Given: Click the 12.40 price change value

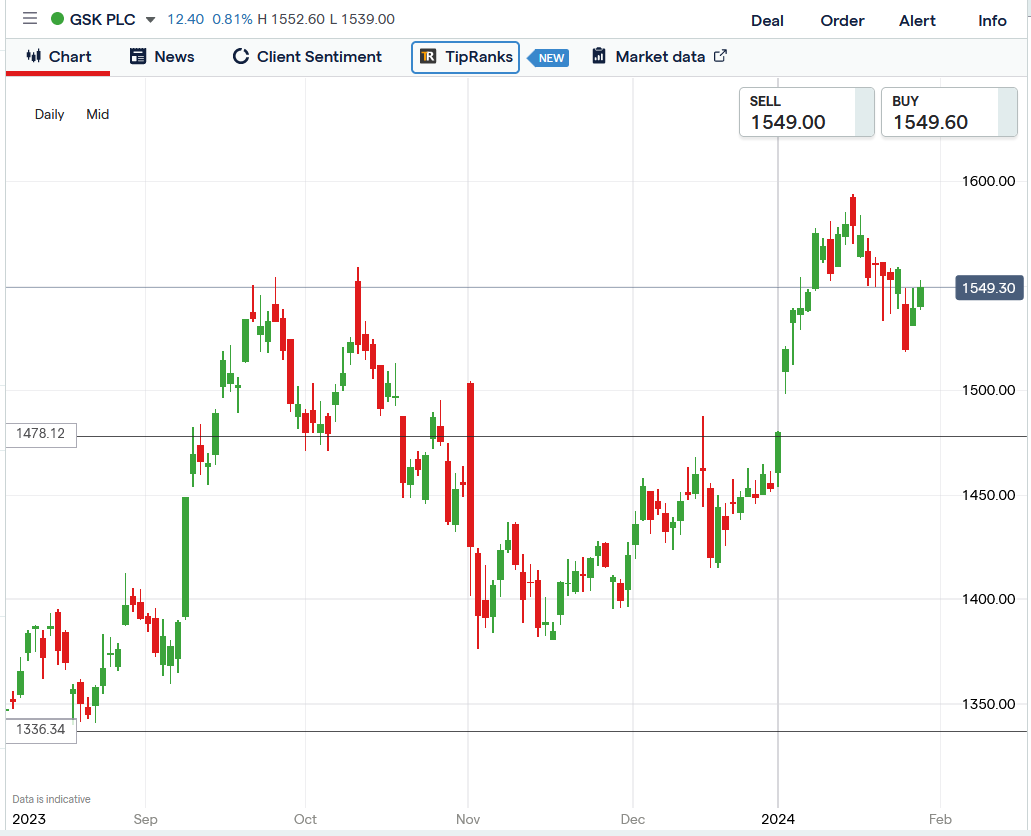Looking at the screenshot, I should tap(185, 20).
